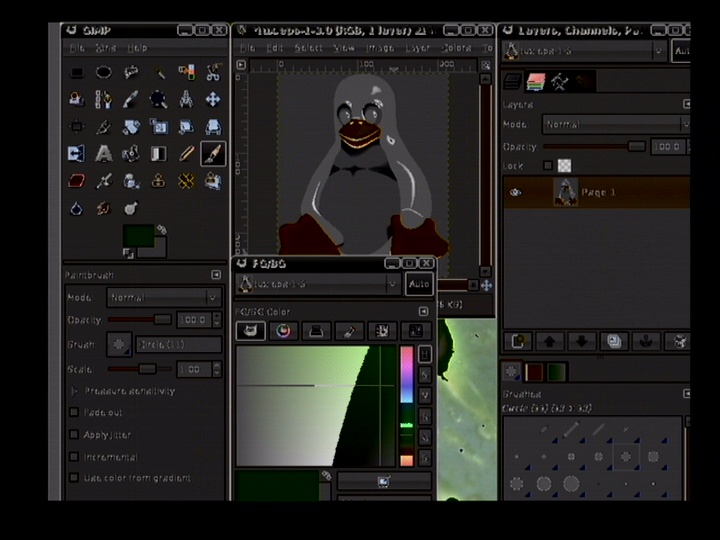The height and width of the screenshot is (540, 720).
Task: Select the Text tool
Action: coord(103,153)
